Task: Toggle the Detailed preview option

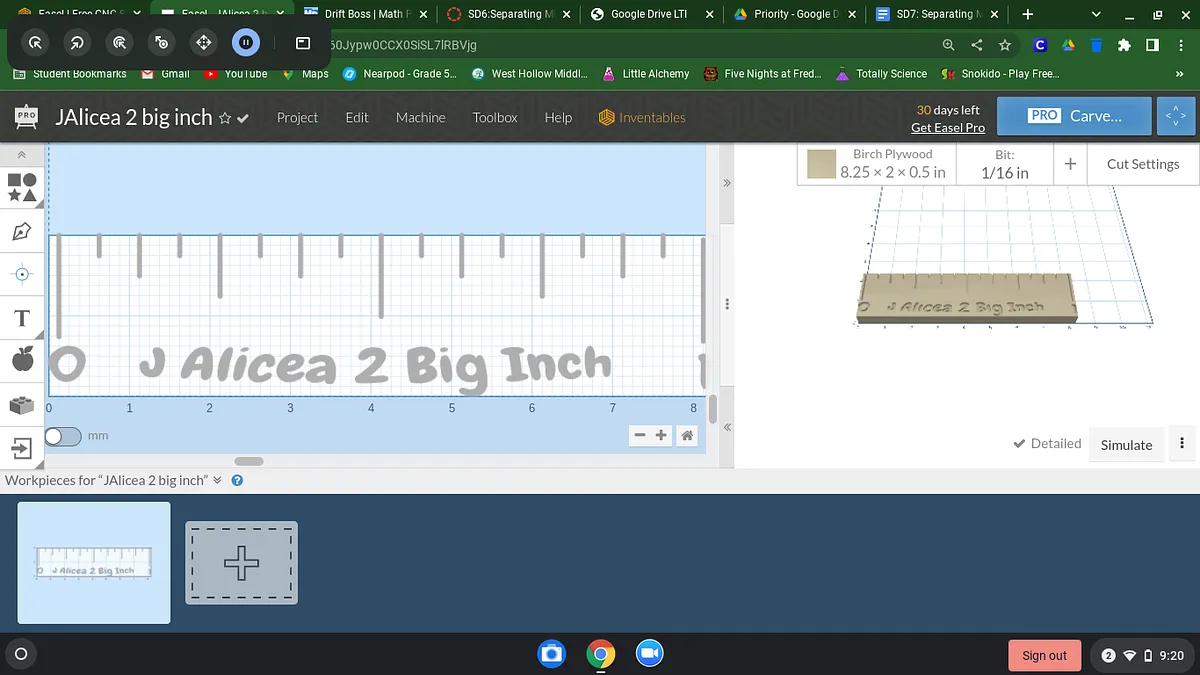Action: coord(1047,444)
